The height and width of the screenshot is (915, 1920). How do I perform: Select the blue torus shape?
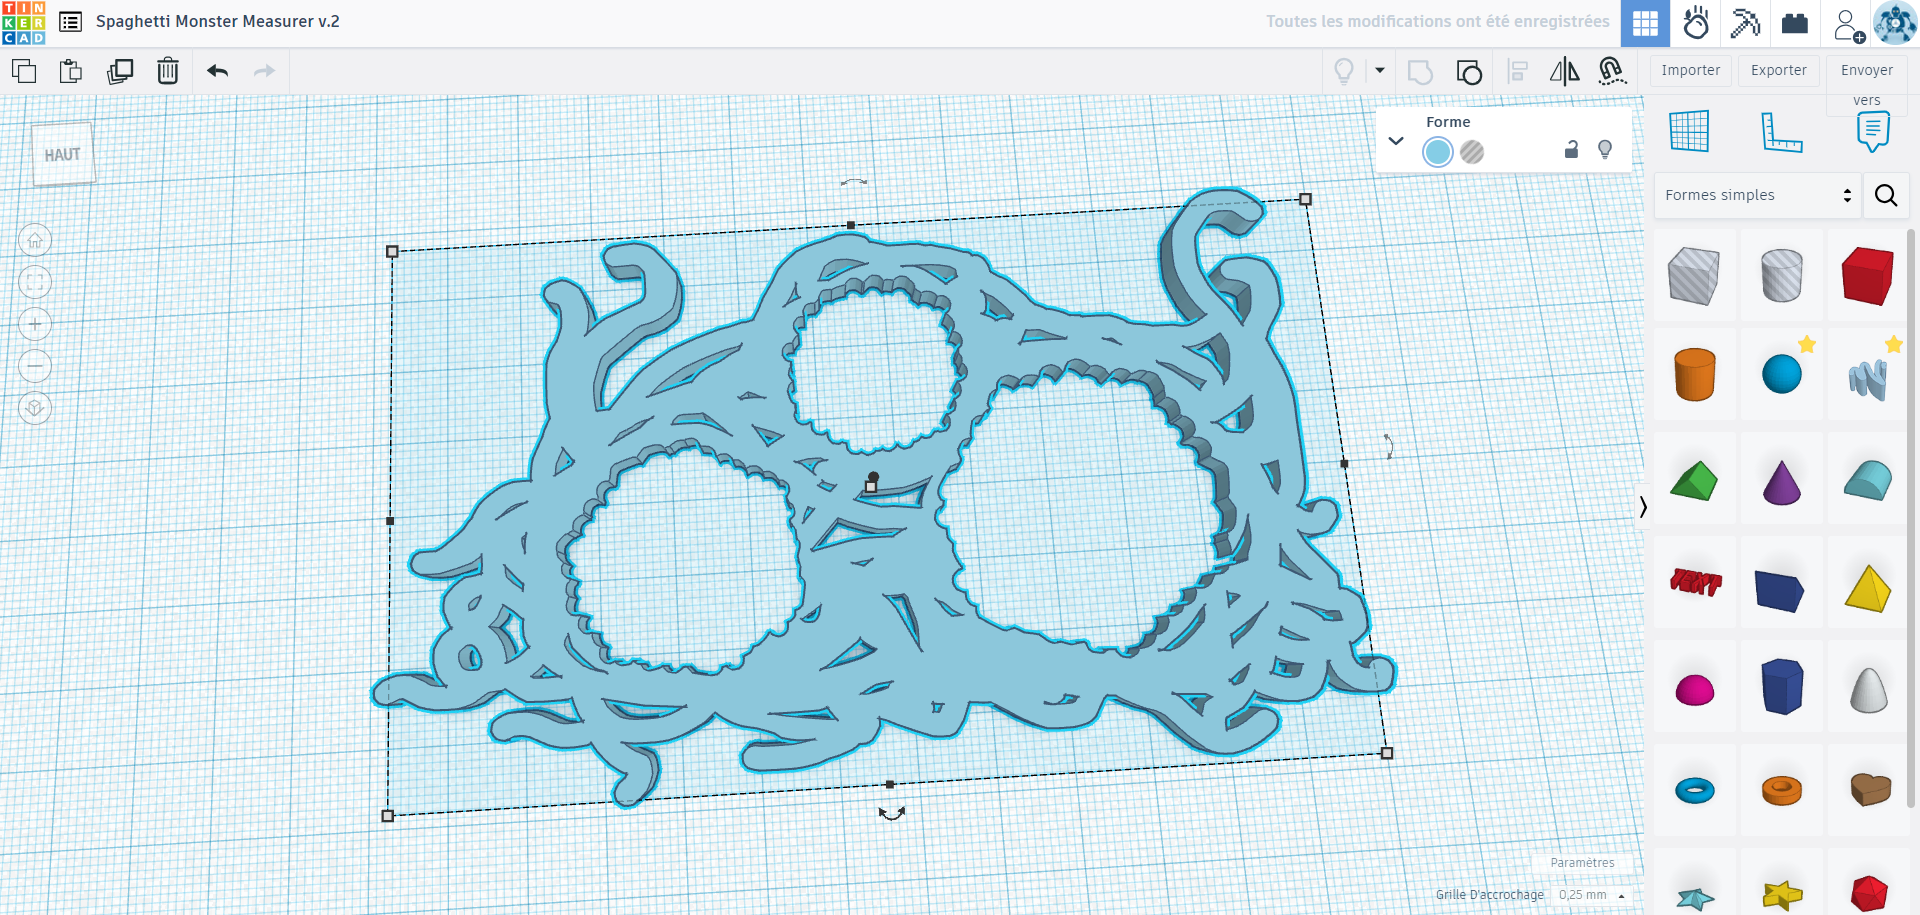(1694, 790)
